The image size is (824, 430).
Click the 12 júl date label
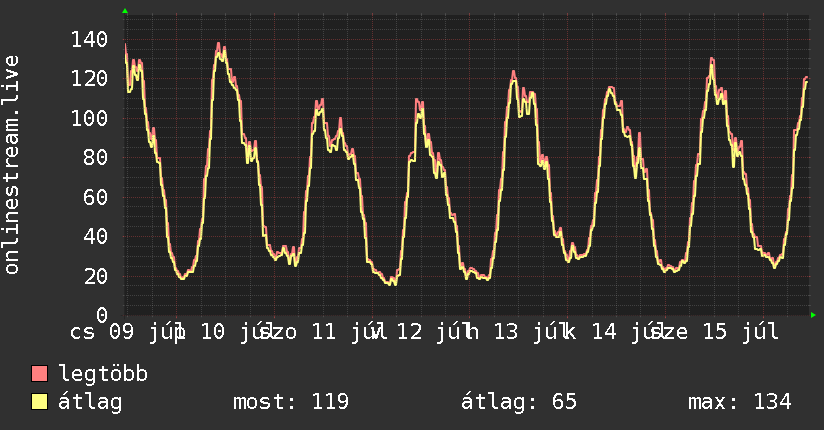pos(430,332)
